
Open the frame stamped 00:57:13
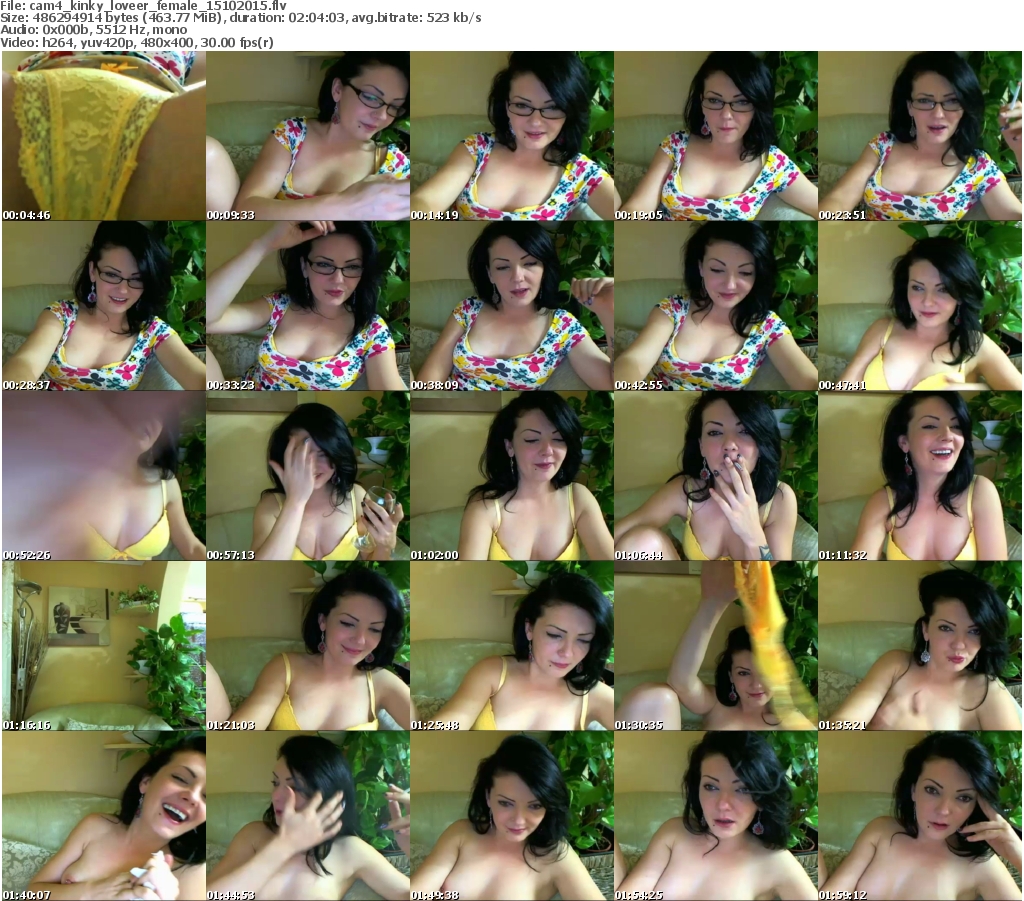(308, 476)
